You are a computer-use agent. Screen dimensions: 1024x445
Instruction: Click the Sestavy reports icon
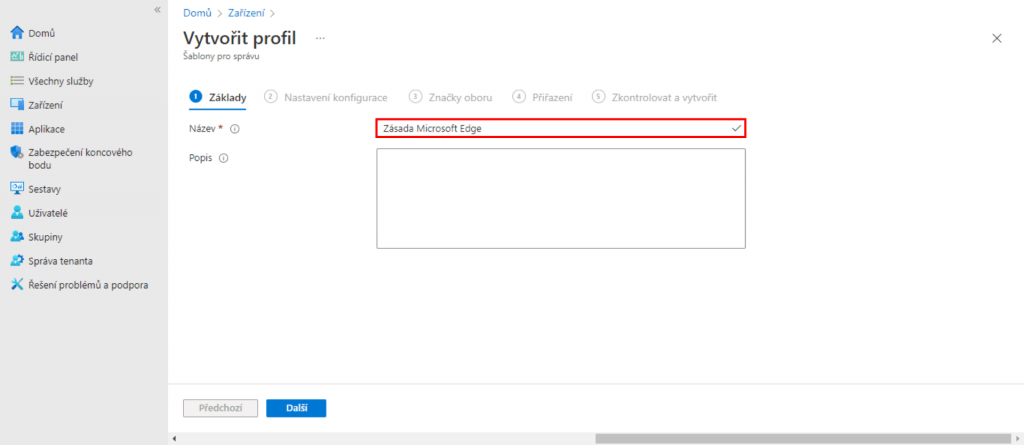click(16, 188)
